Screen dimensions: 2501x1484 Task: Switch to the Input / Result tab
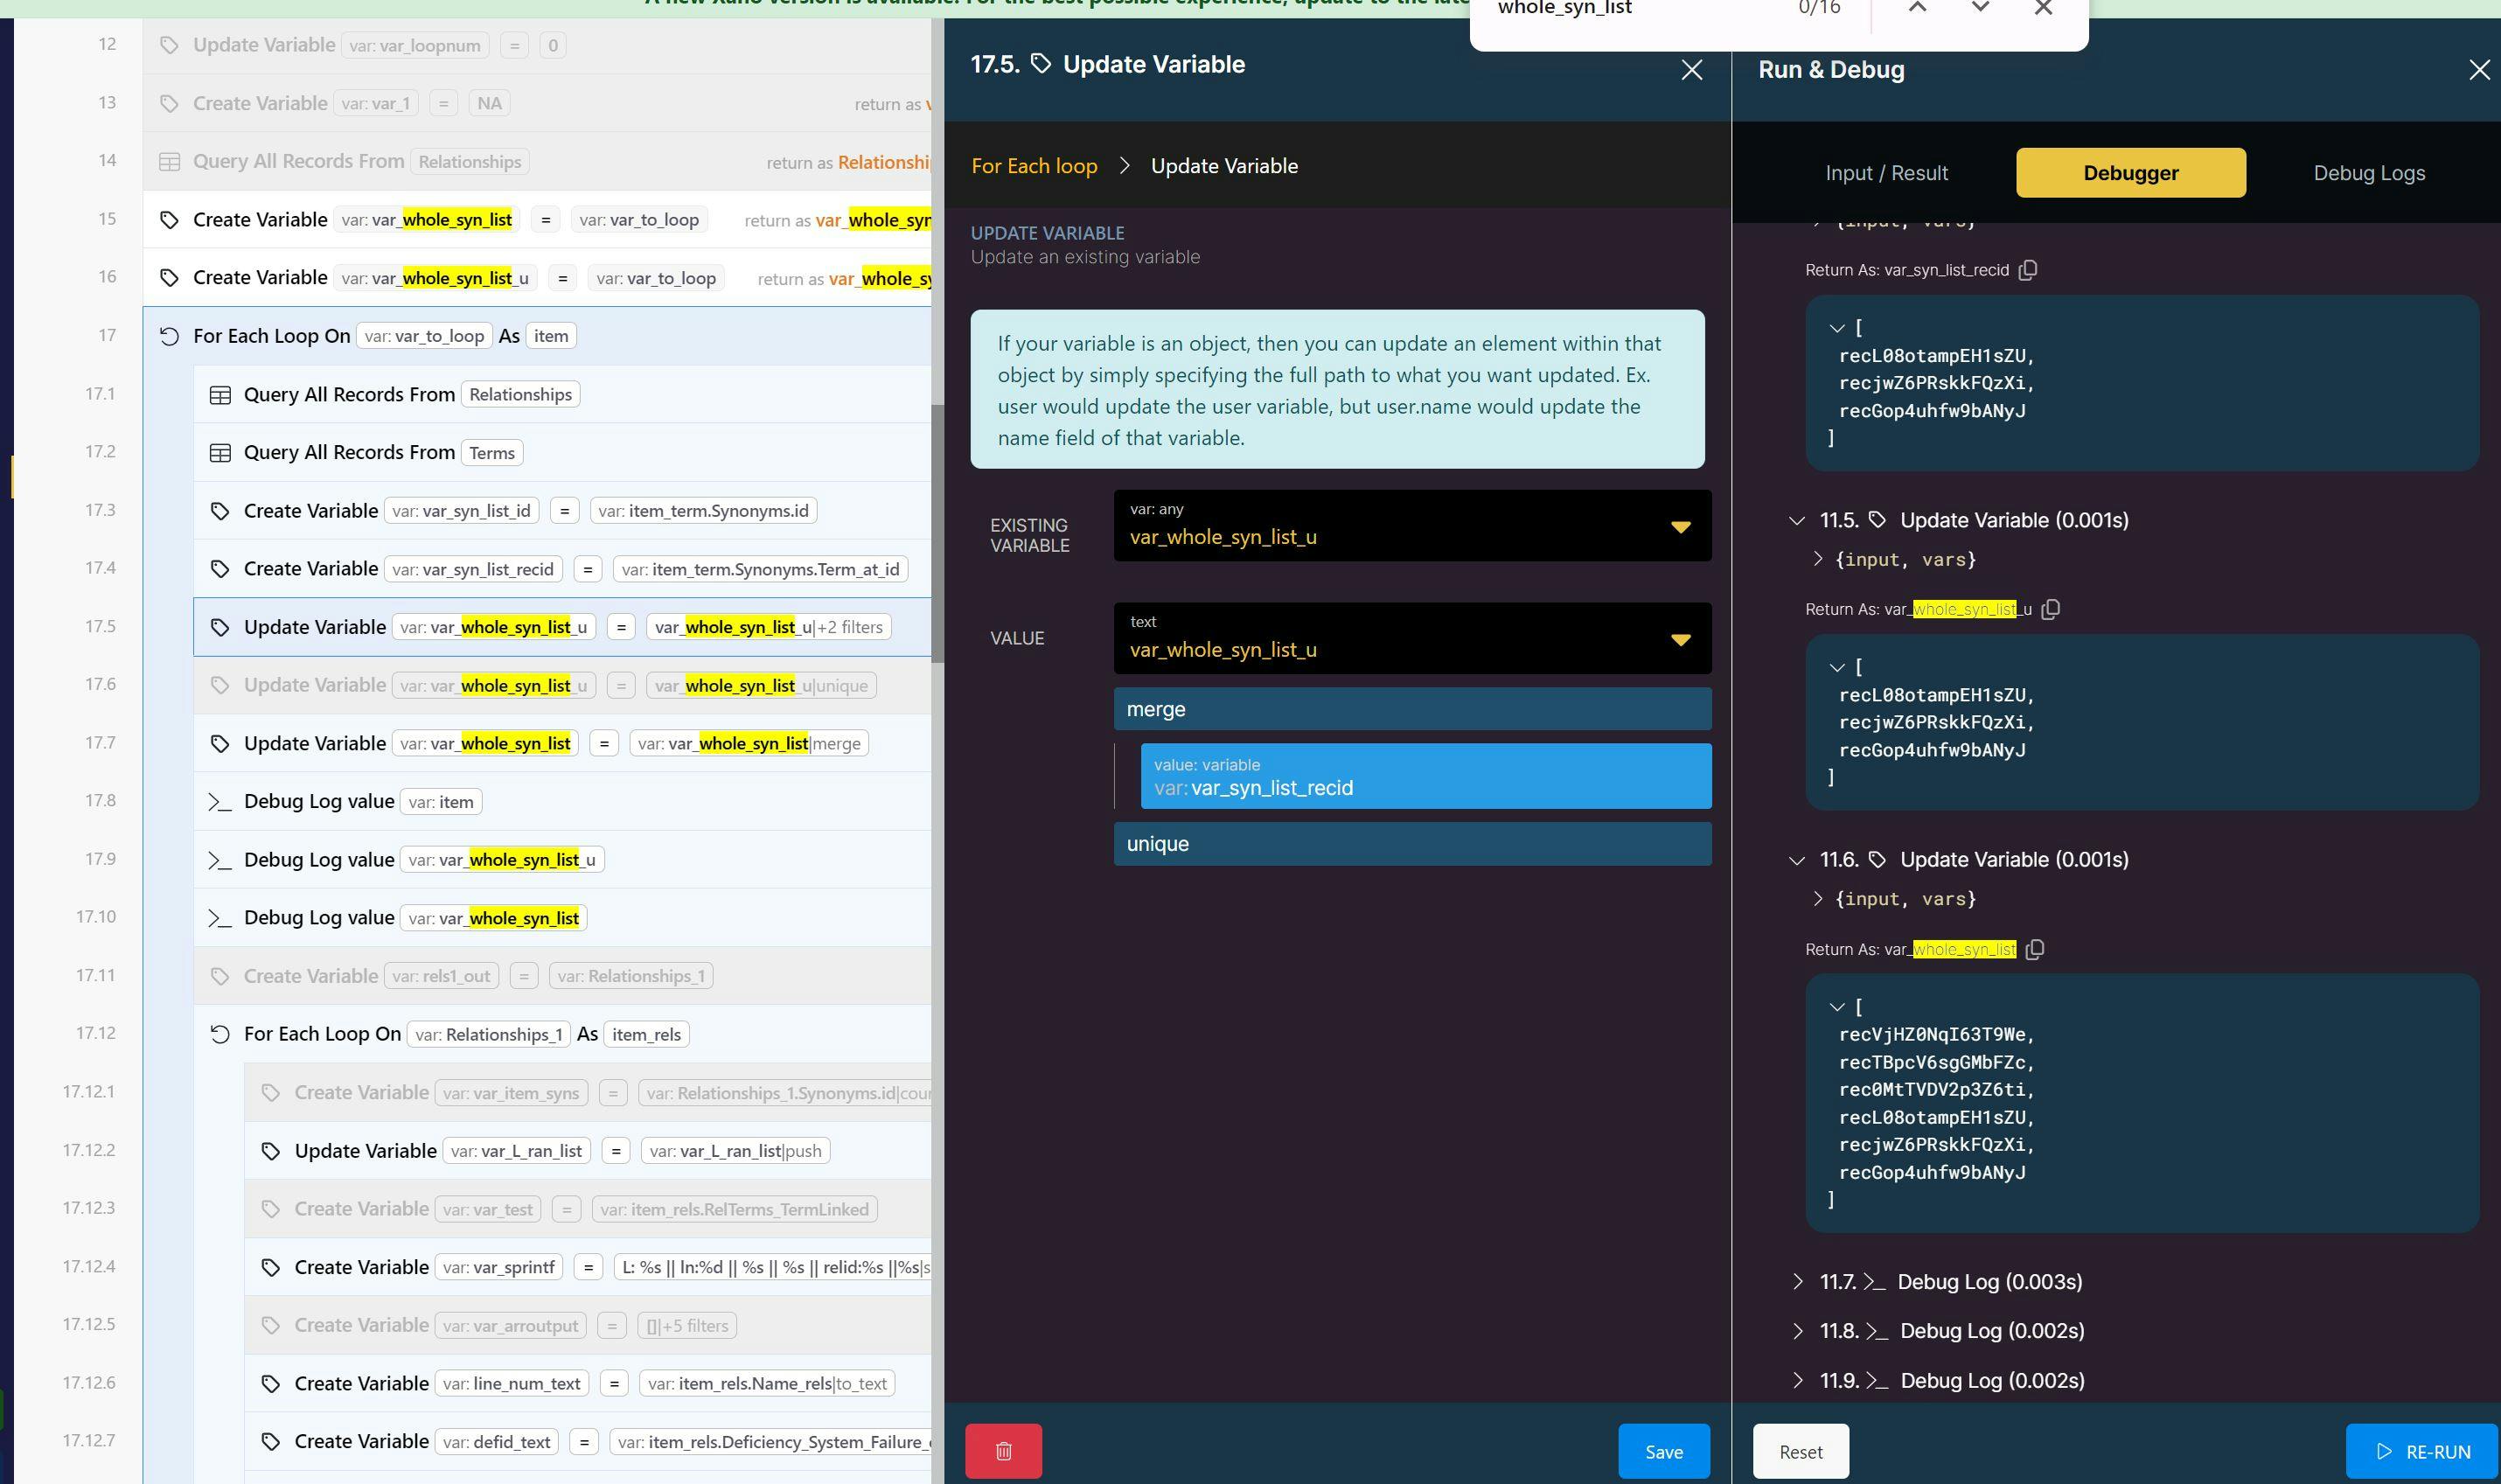point(1886,173)
